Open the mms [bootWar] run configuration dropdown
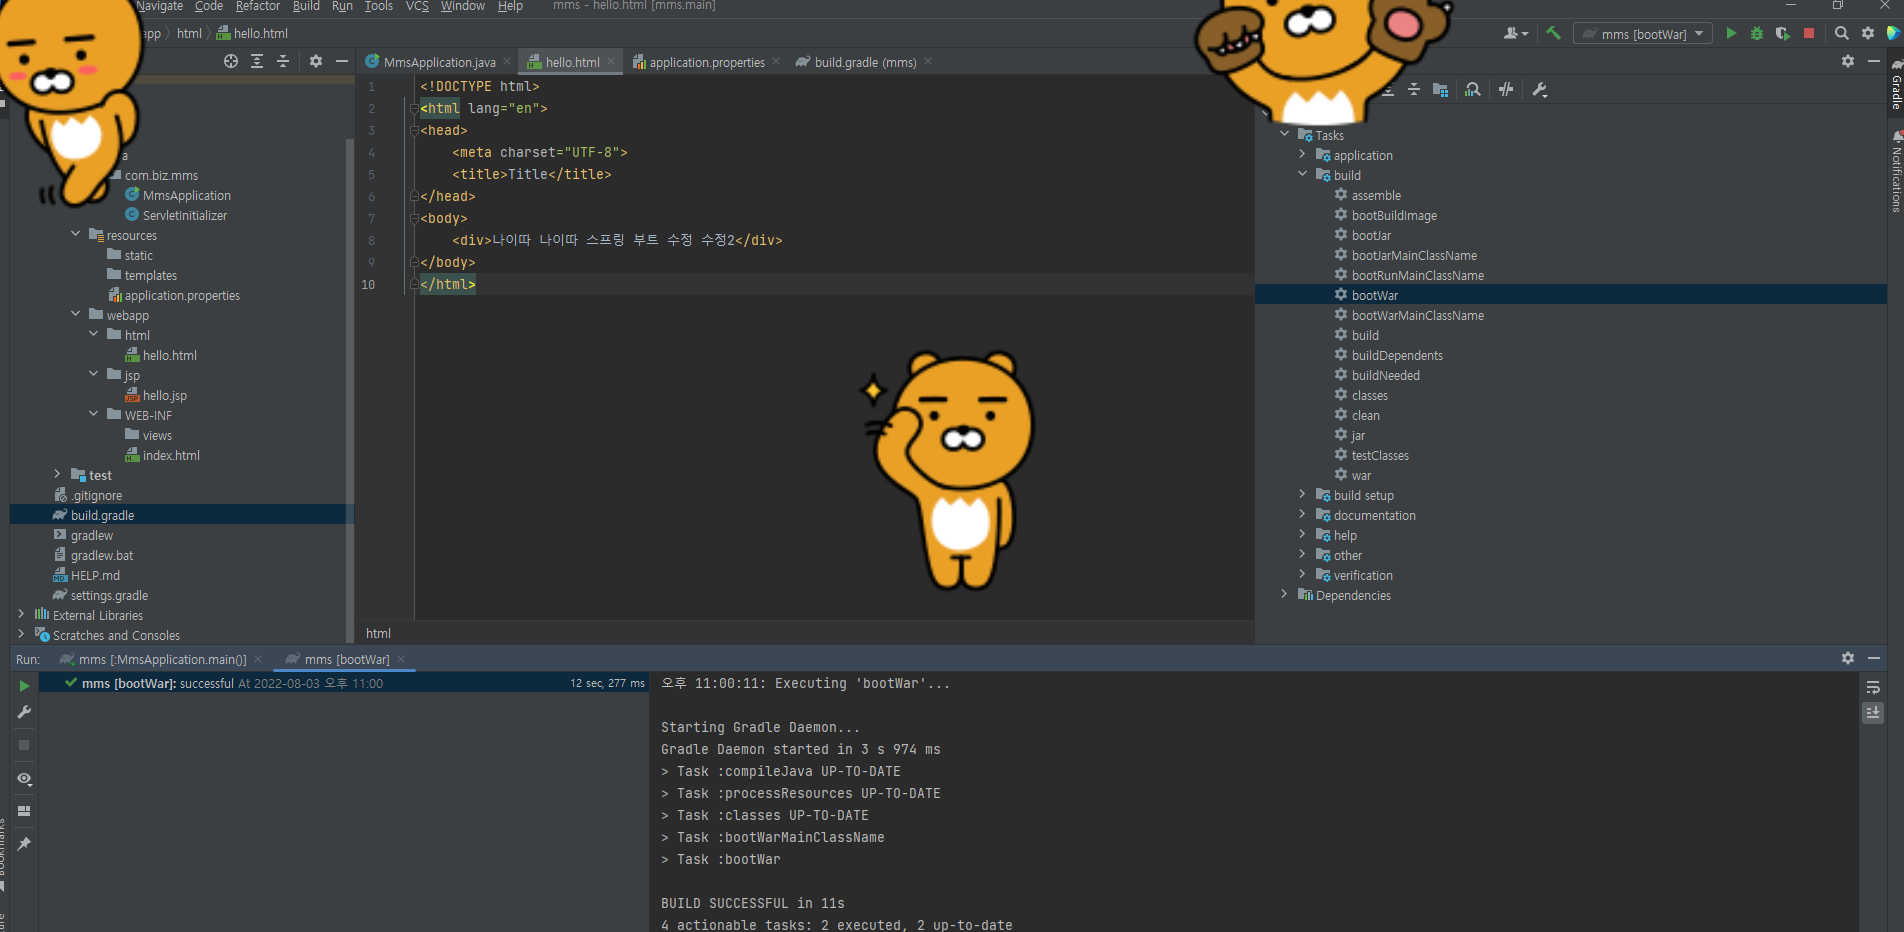Image resolution: width=1904 pixels, height=932 pixels. tap(1643, 34)
